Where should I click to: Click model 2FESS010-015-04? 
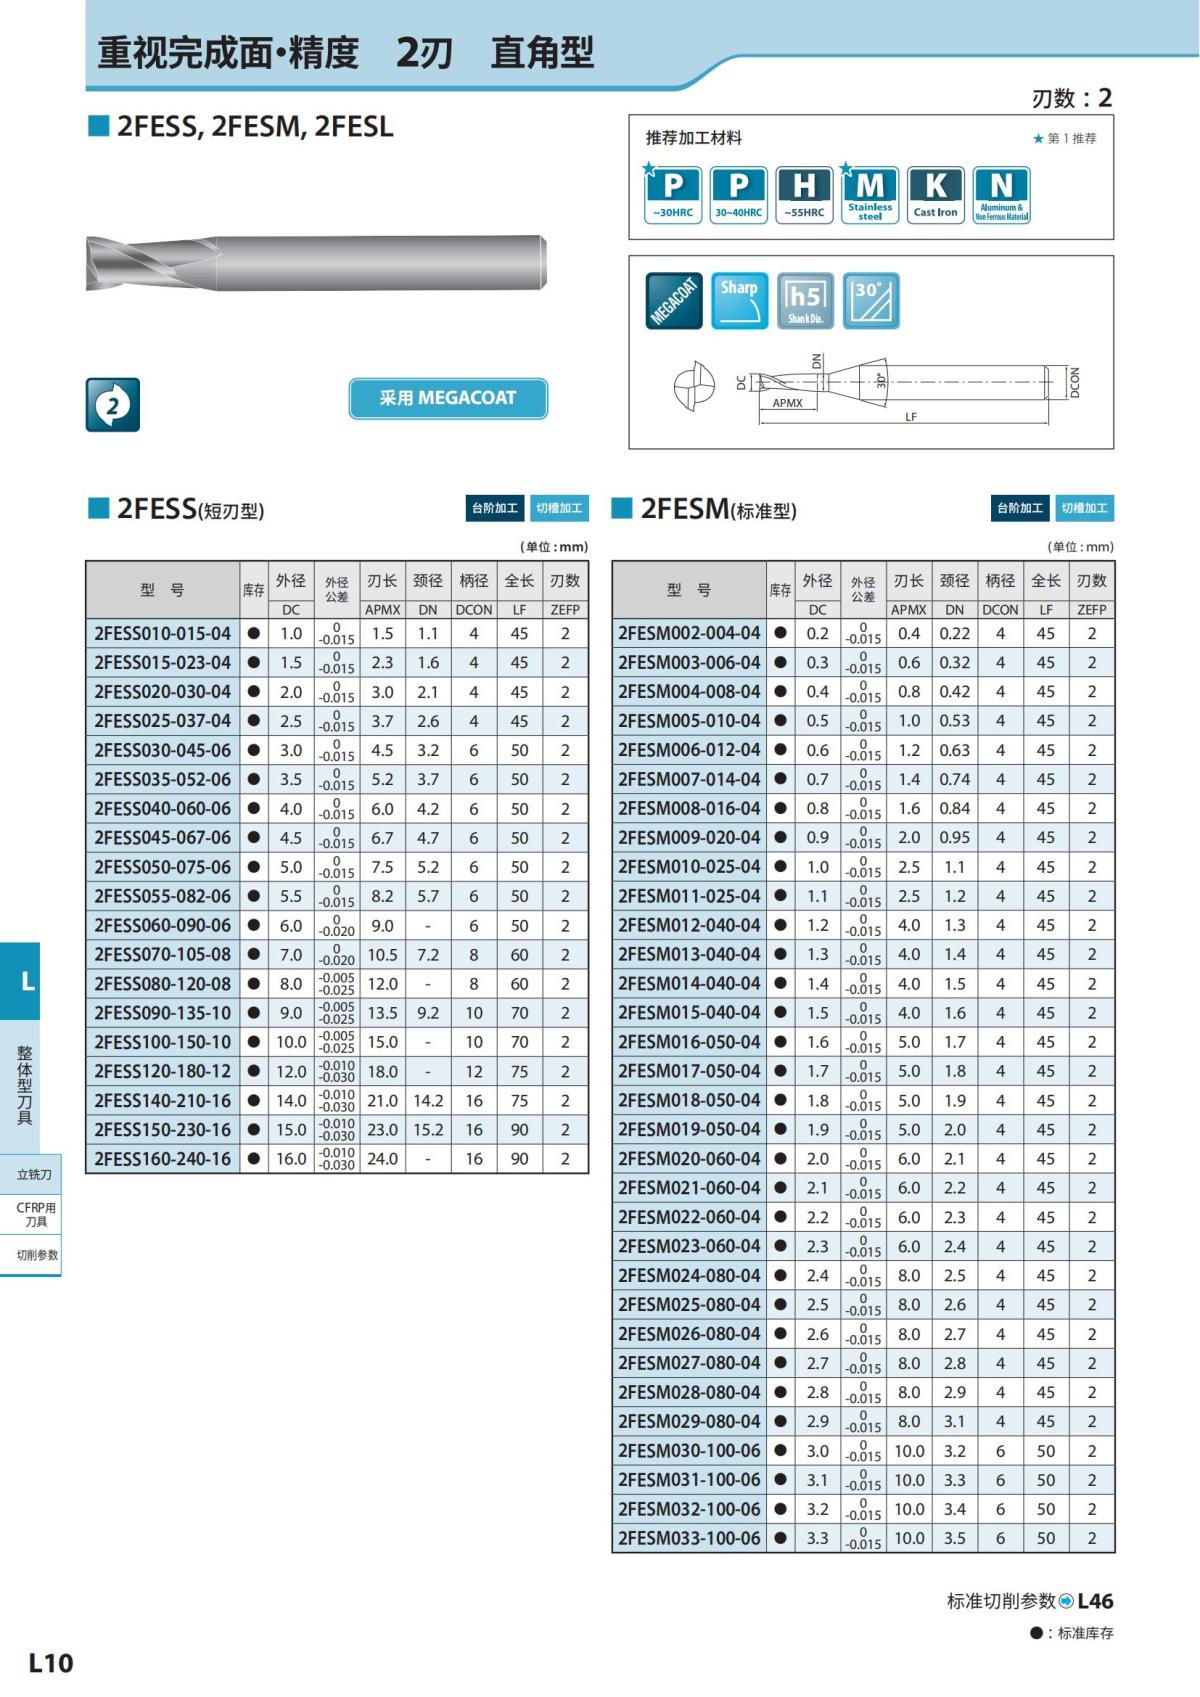(163, 634)
